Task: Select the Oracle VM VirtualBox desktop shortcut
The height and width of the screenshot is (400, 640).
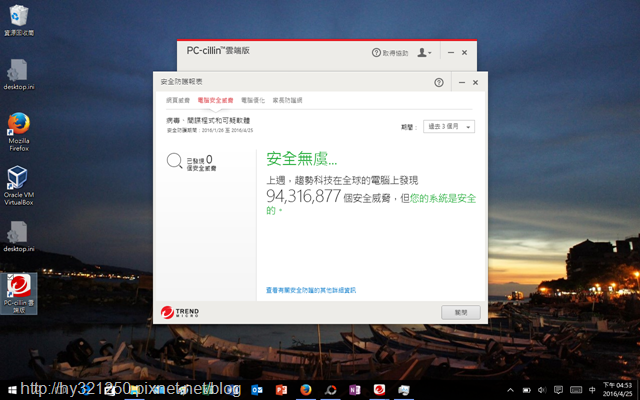Action: click(x=19, y=186)
